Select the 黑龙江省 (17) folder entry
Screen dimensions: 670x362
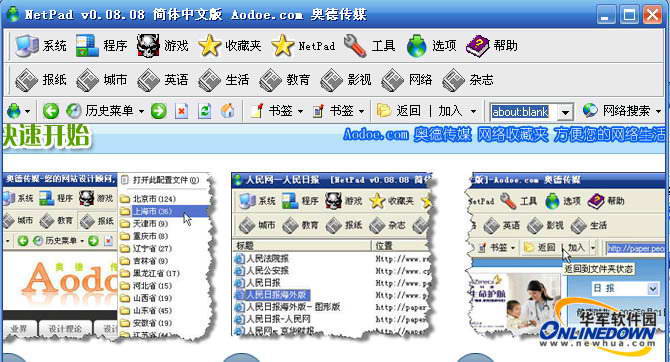(150, 273)
